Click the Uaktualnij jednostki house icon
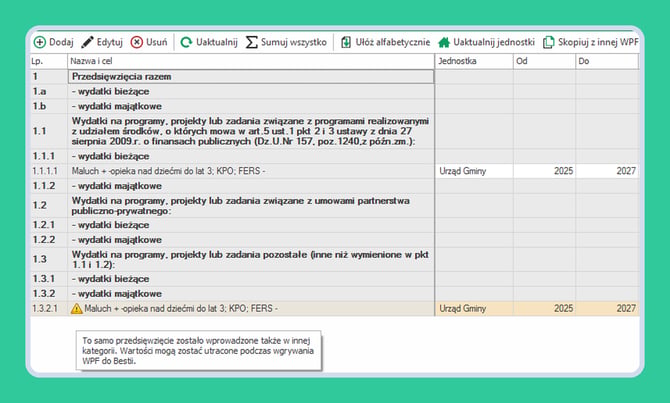 [x=444, y=42]
